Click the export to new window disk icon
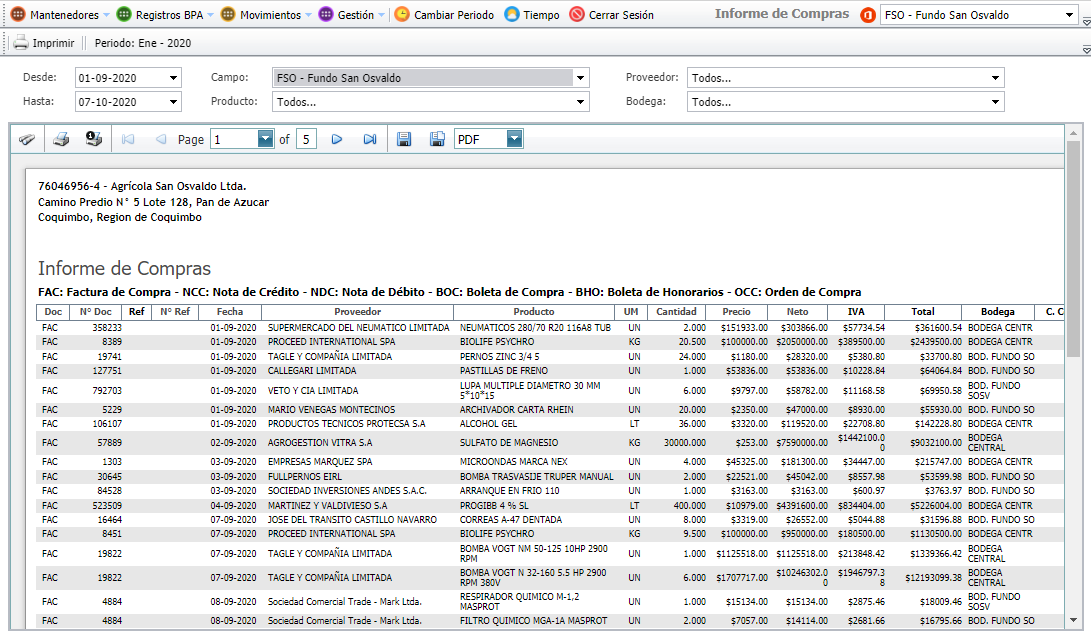The width and height of the screenshot is (1091, 637). (437, 139)
